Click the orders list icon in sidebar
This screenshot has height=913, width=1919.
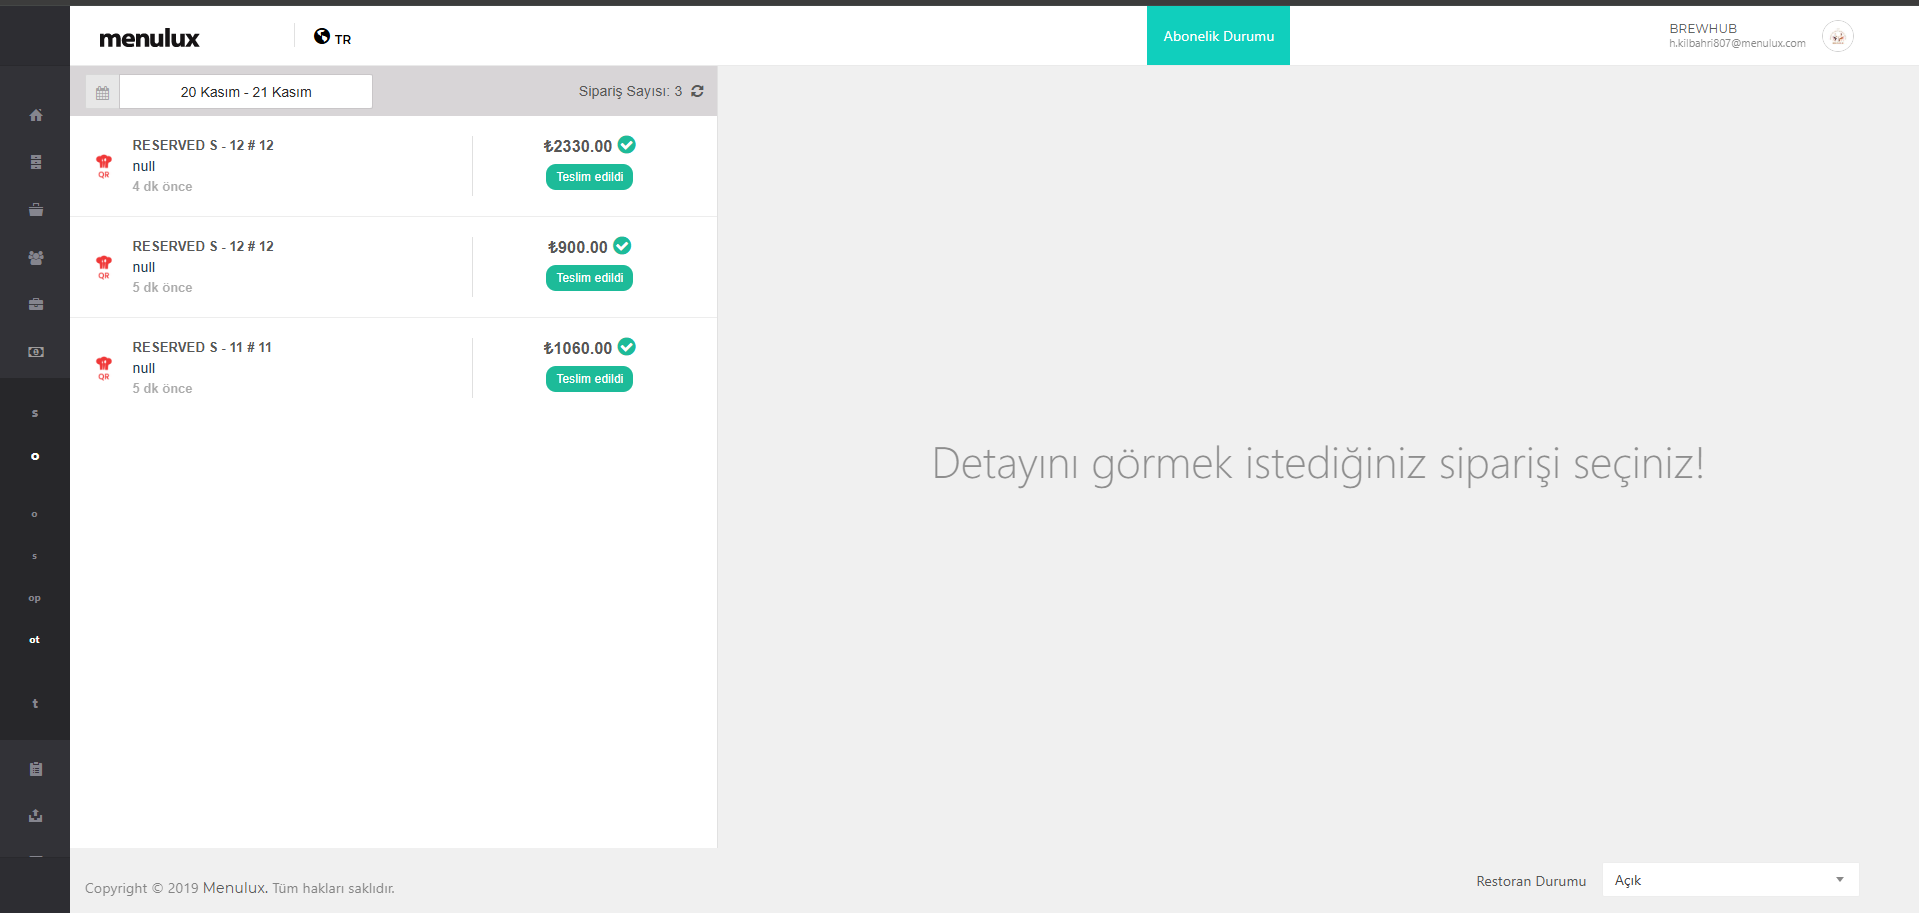(35, 161)
